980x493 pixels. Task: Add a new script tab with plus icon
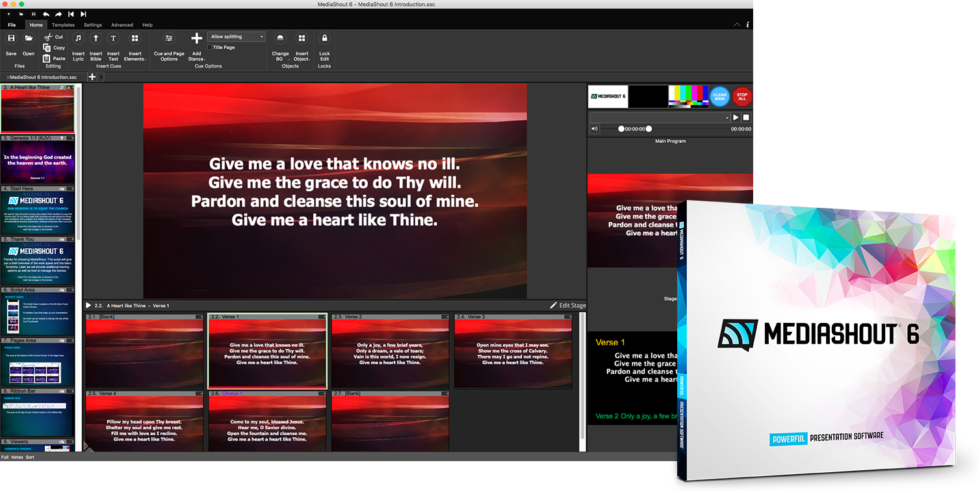point(92,77)
